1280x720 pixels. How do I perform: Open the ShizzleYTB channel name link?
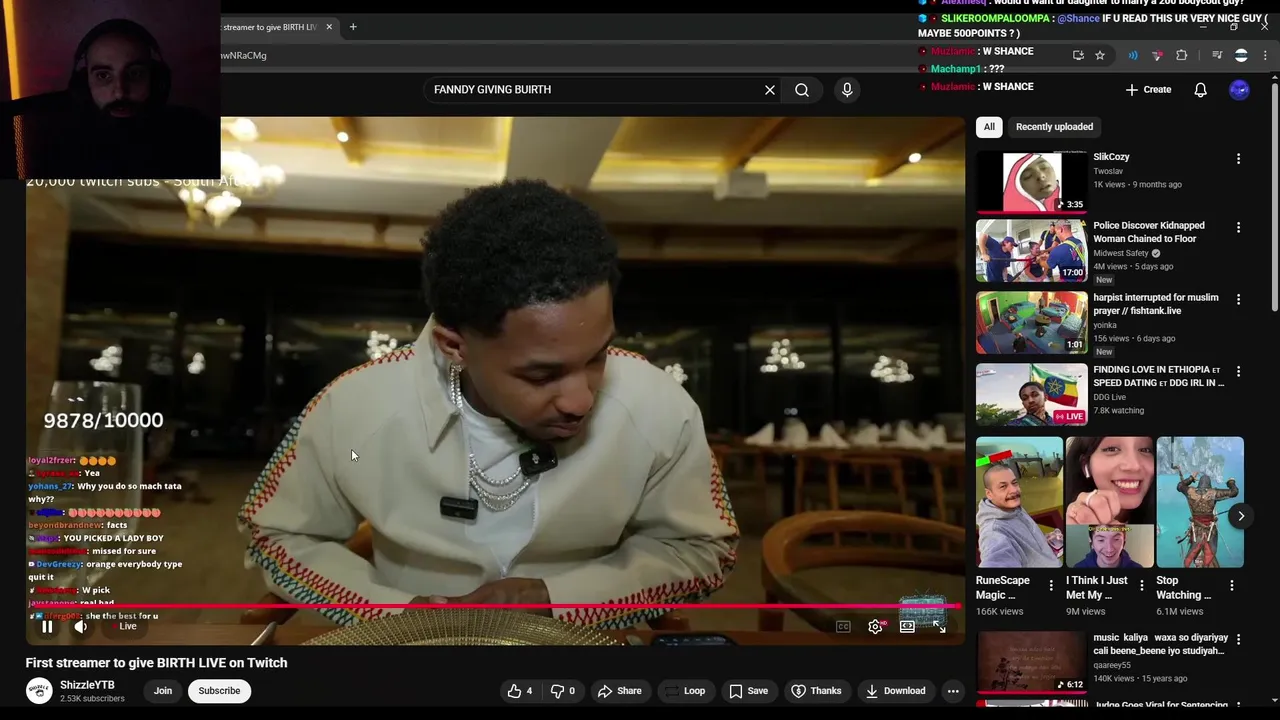pyautogui.click(x=87, y=685)
